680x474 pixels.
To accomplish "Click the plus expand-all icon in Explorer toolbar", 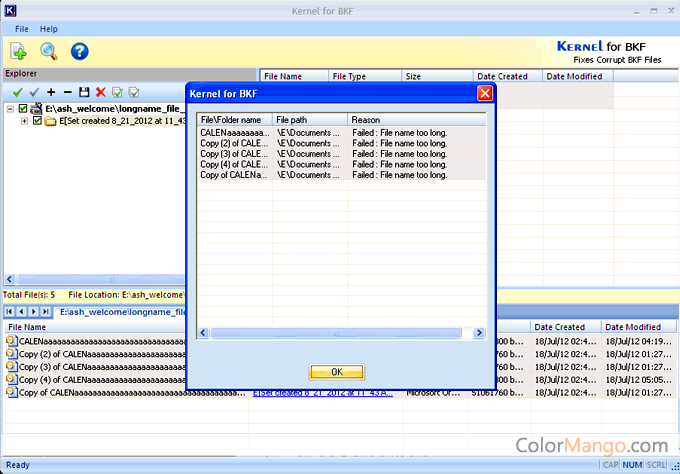I will 51,92.
